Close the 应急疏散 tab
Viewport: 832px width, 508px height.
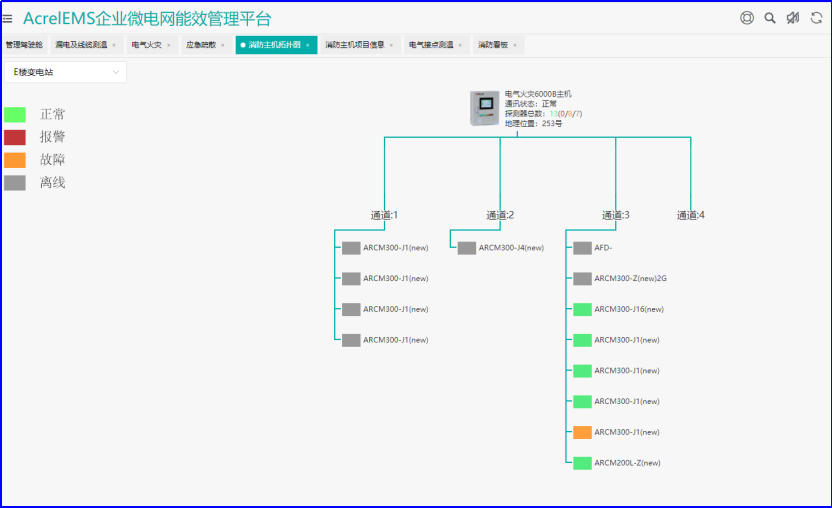223,45
